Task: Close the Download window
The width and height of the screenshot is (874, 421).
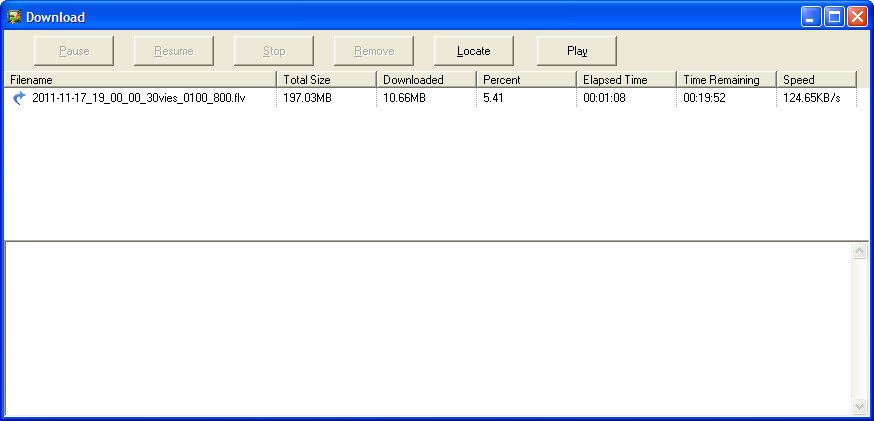Action: [x=857, y=17]
